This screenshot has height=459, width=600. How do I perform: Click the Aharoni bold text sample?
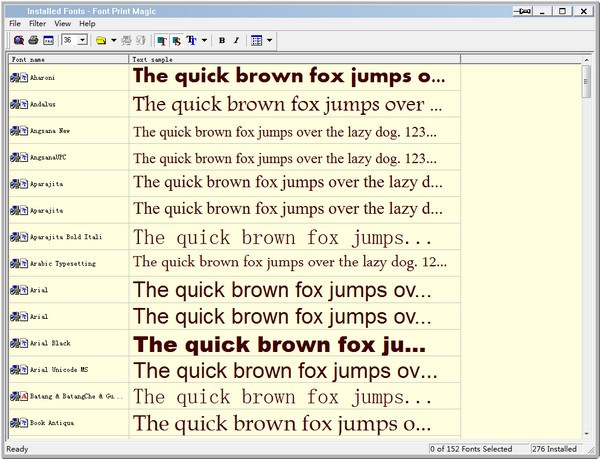[289, 76]
